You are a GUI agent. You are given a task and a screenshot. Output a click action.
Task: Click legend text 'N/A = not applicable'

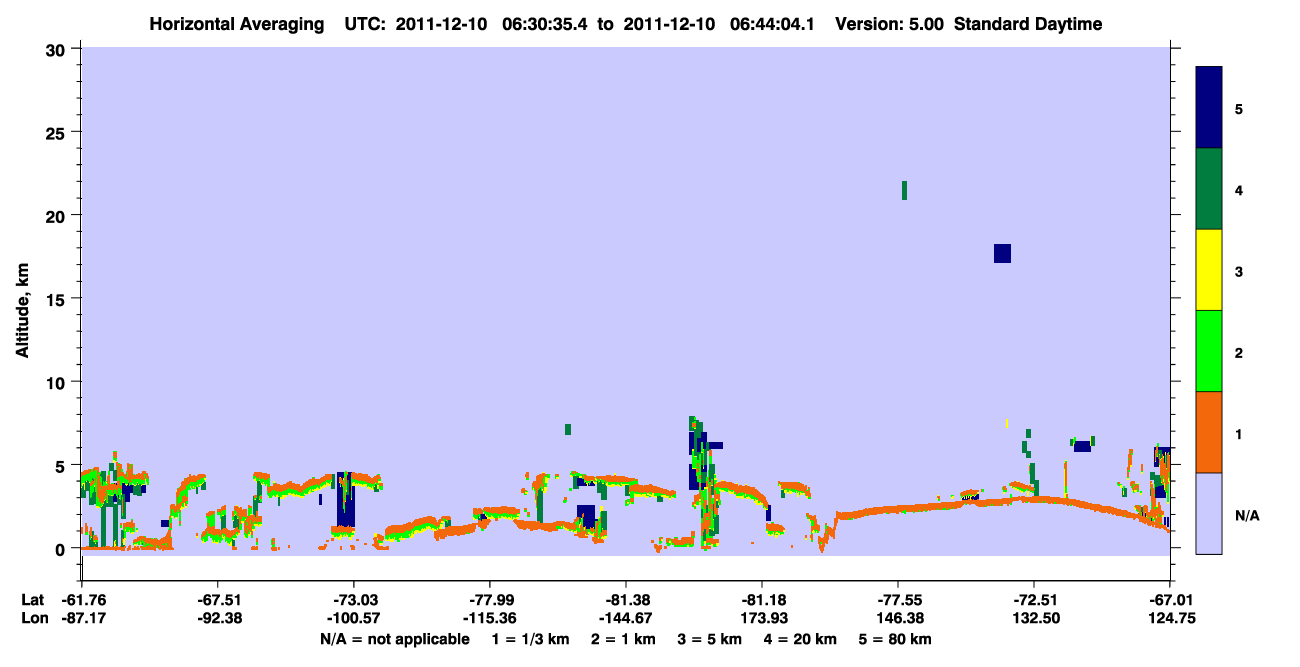(x=394, y=639)
